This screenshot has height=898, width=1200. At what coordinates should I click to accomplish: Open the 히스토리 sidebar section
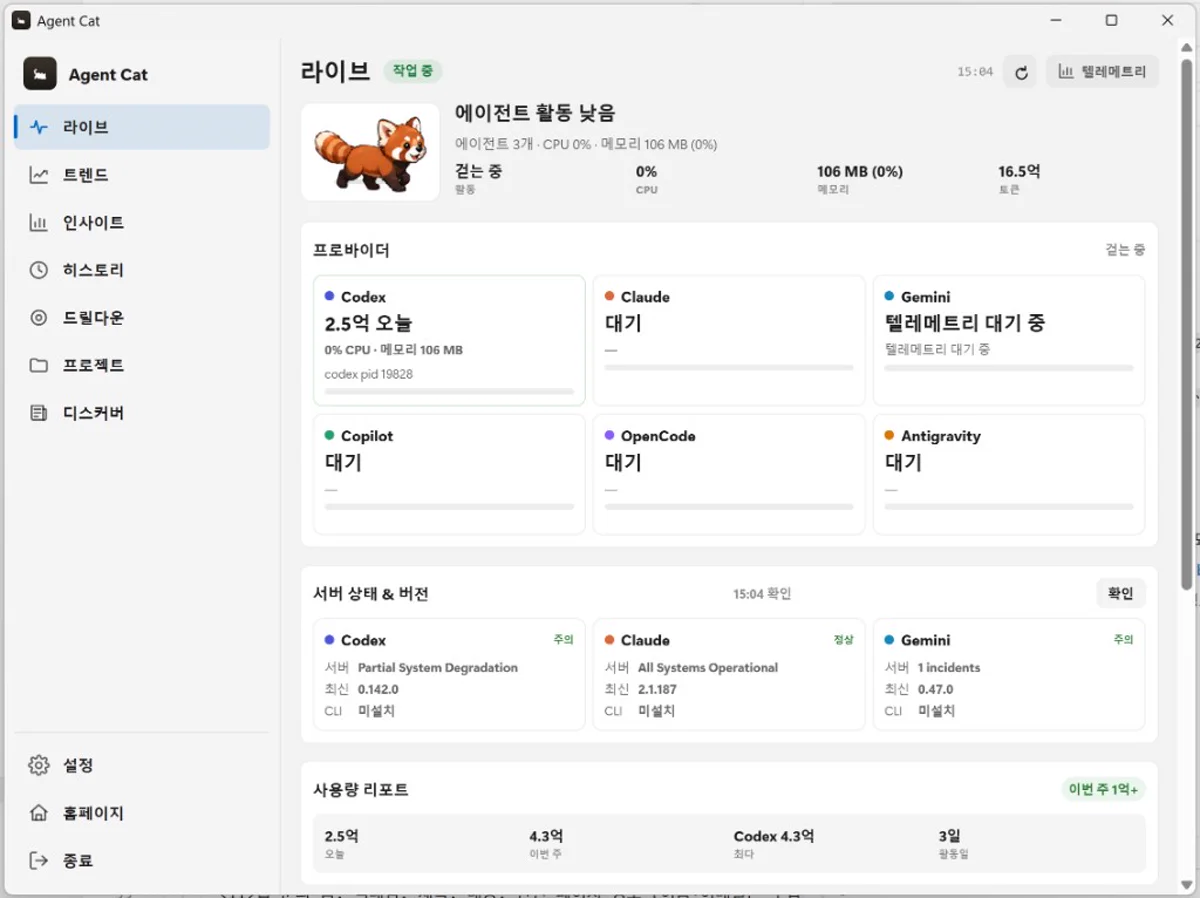(x=142, y=270)
